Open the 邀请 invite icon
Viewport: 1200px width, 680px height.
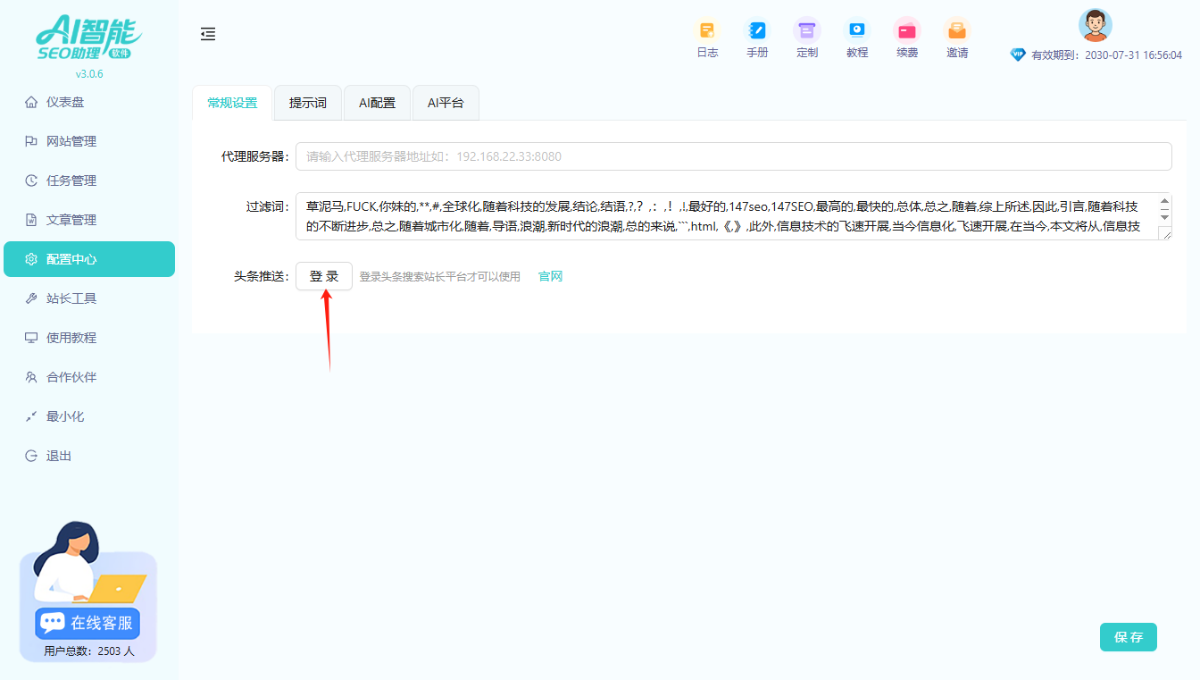coord(957,38)
